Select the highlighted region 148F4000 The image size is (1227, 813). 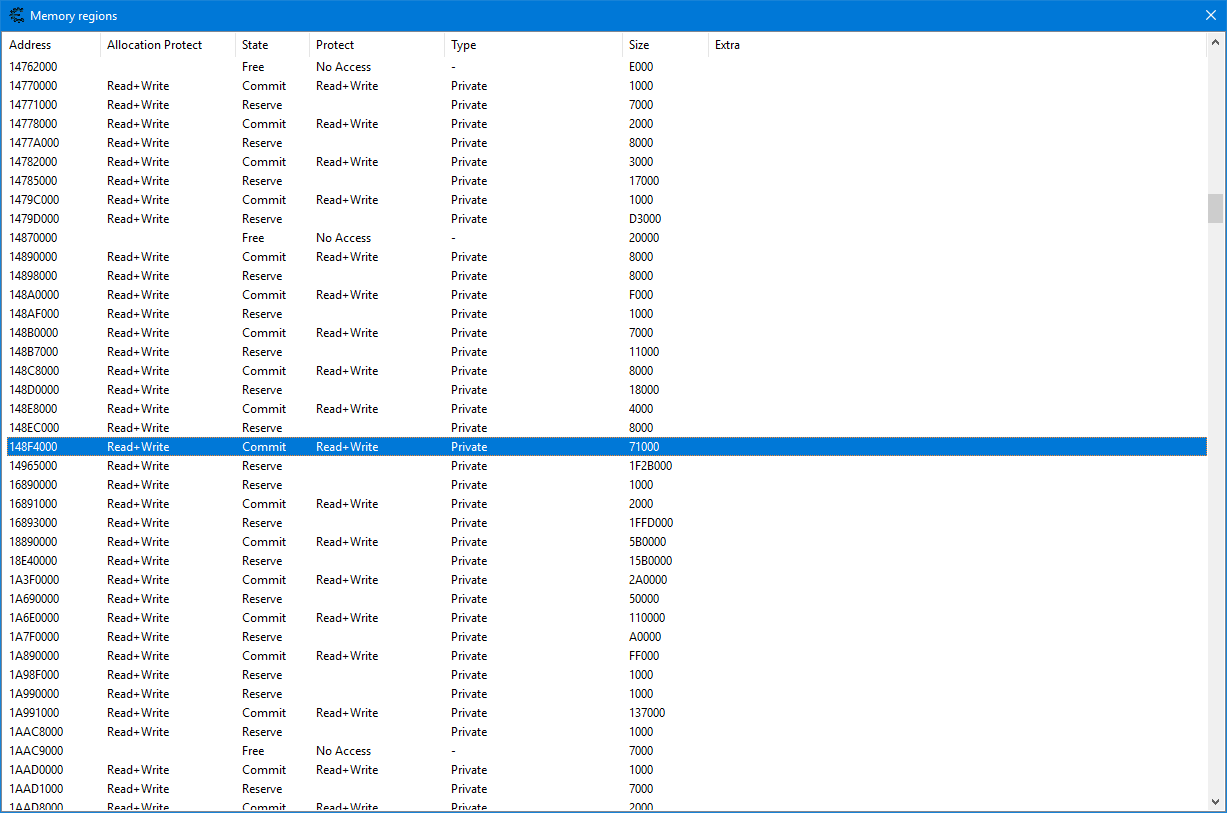[x=33, y=447]
